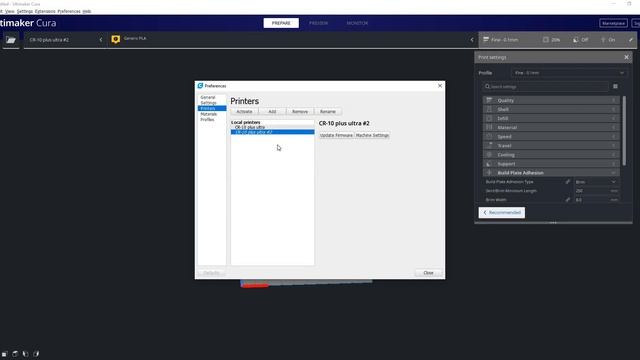Image resolution: width=640 pixels, height=360 pixels.
Task: Click the Activate printer button
Action: tap(244, 111)
